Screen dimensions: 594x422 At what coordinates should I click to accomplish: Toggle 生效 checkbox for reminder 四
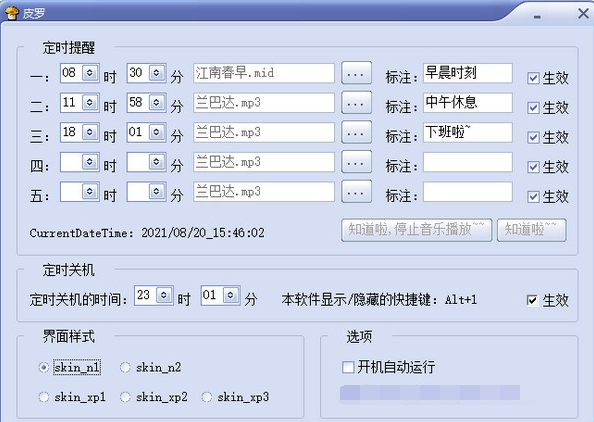[533, 167]
